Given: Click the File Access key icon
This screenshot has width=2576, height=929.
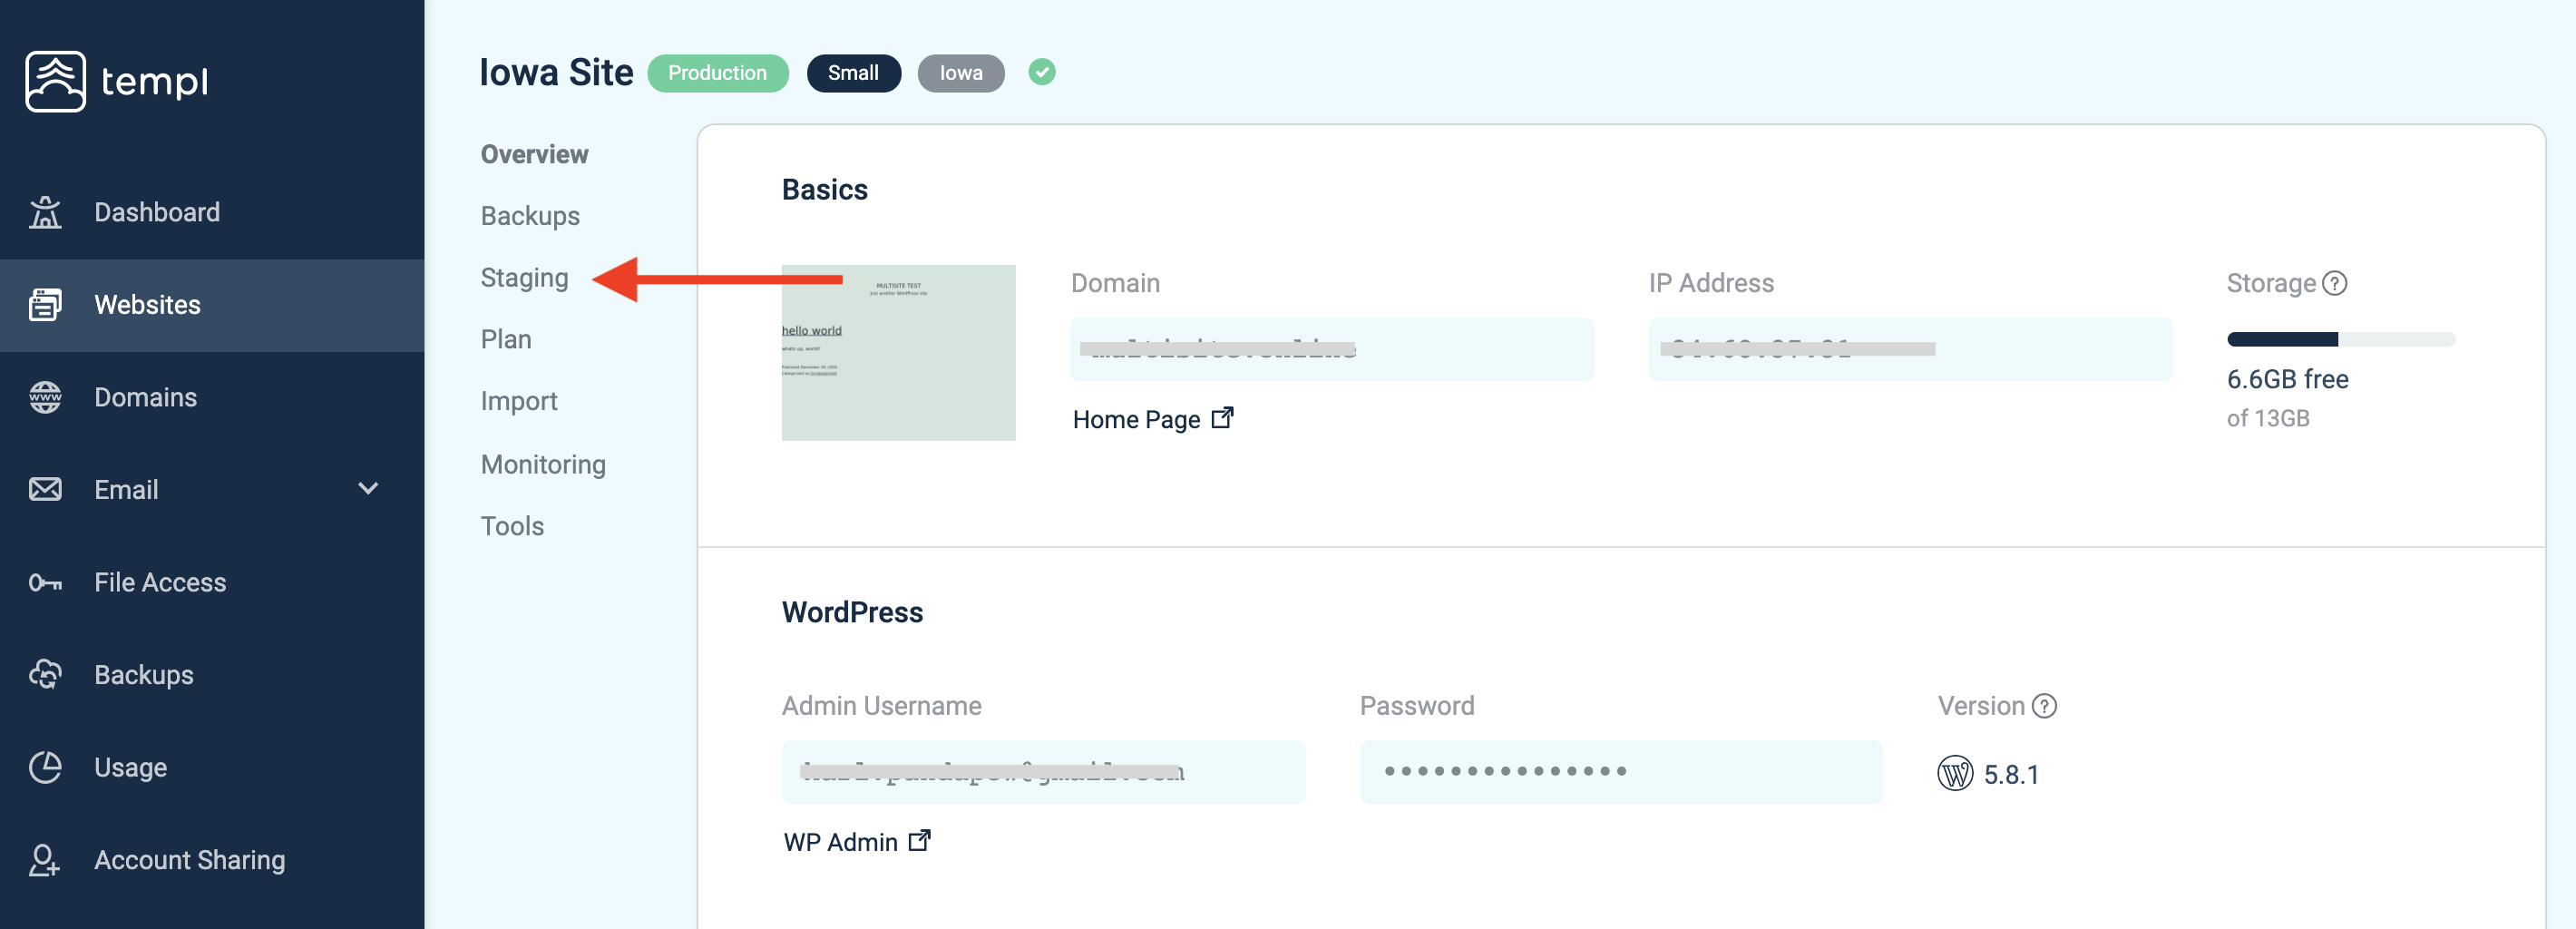Looking at the screenshot, I should point(45,582).
